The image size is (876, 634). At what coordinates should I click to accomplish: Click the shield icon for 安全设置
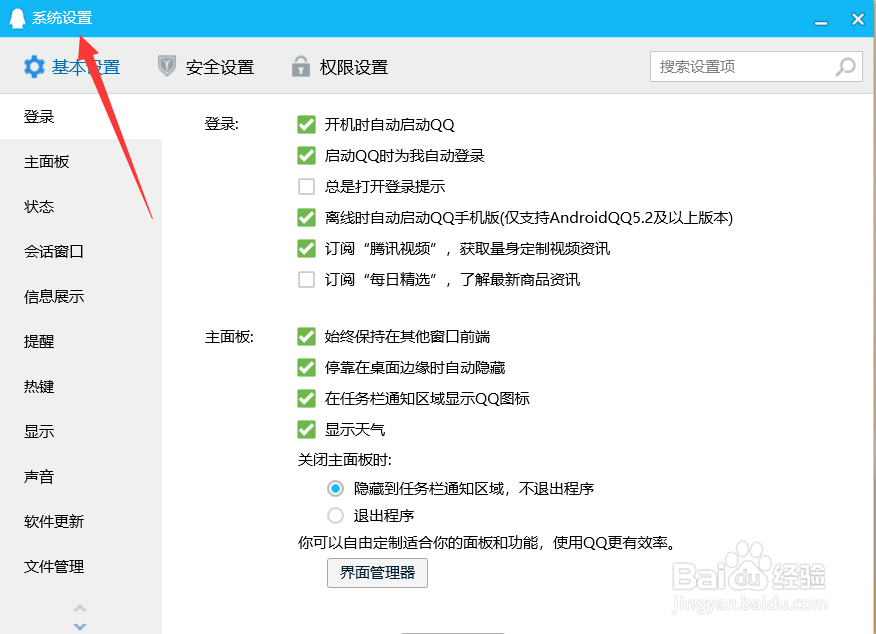coord(166,66)
